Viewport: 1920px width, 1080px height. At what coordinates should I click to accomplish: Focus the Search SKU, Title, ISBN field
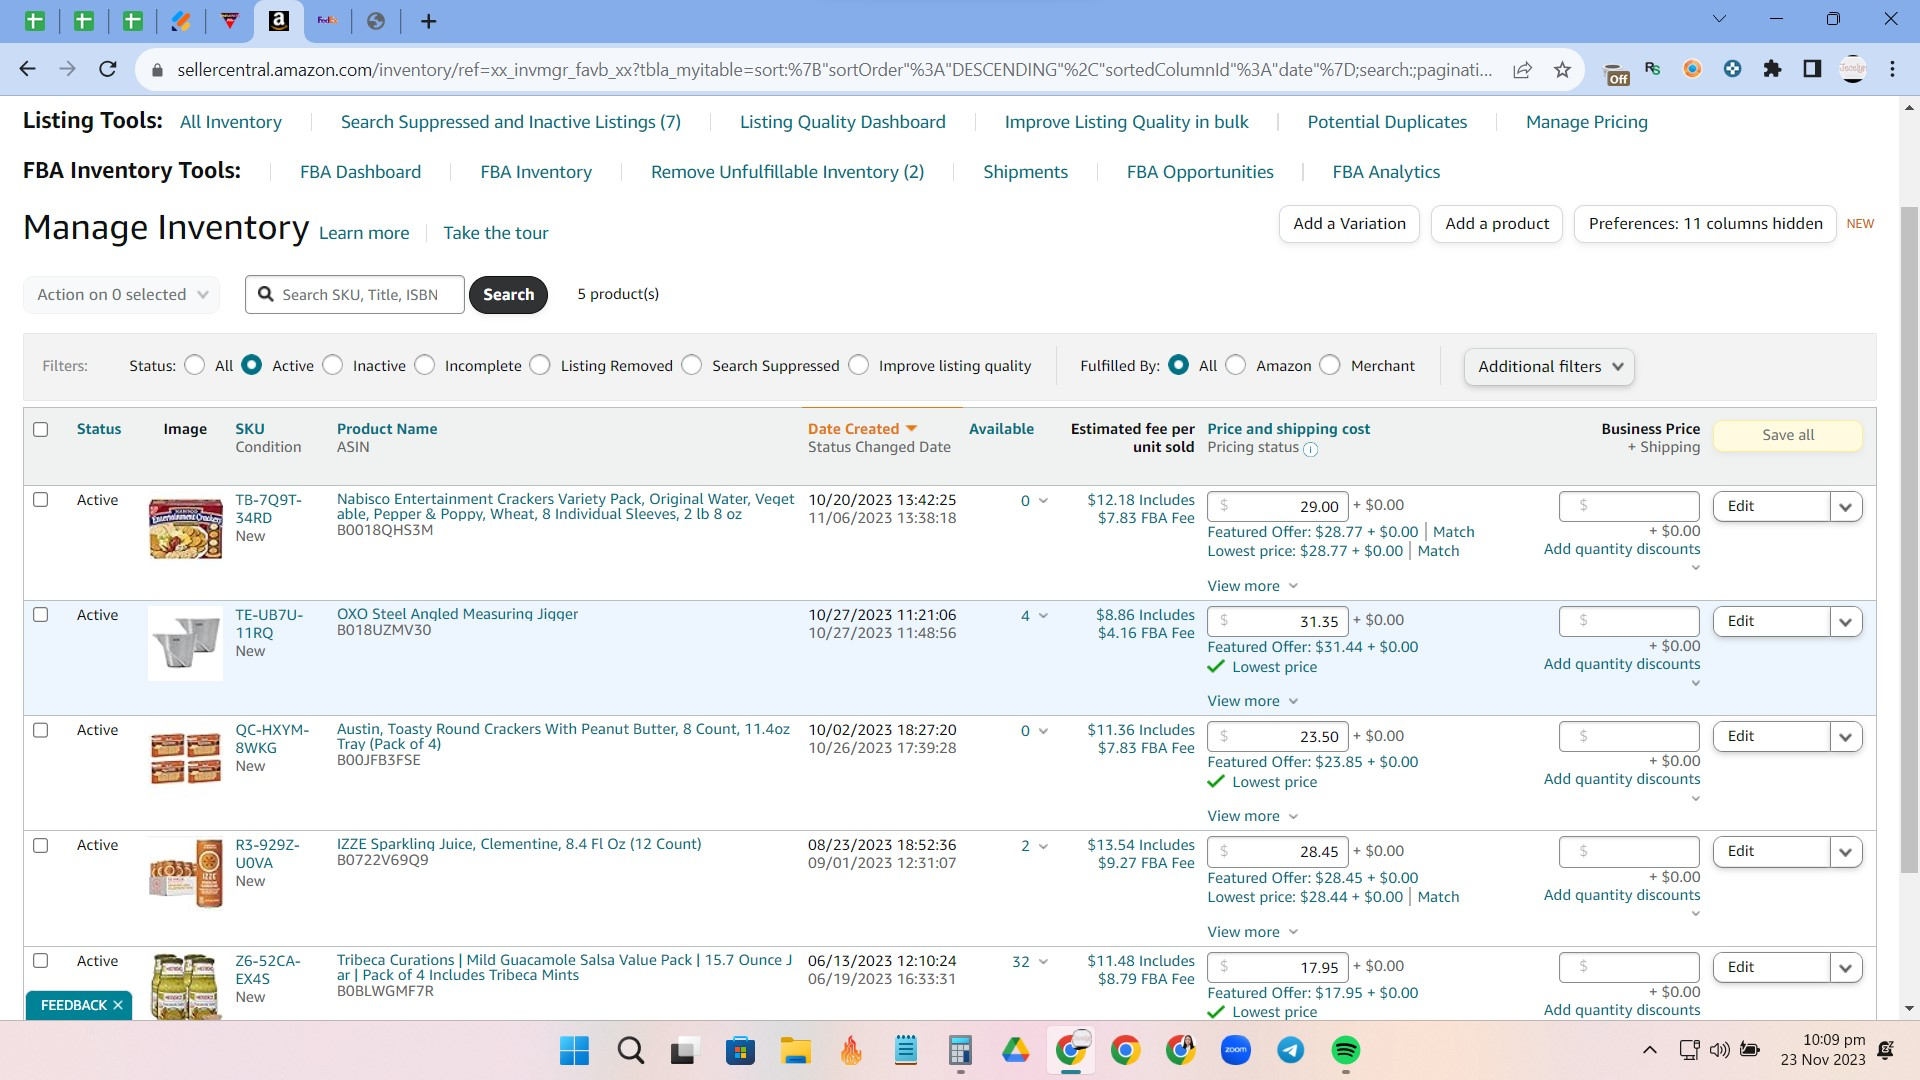point(355,294)
